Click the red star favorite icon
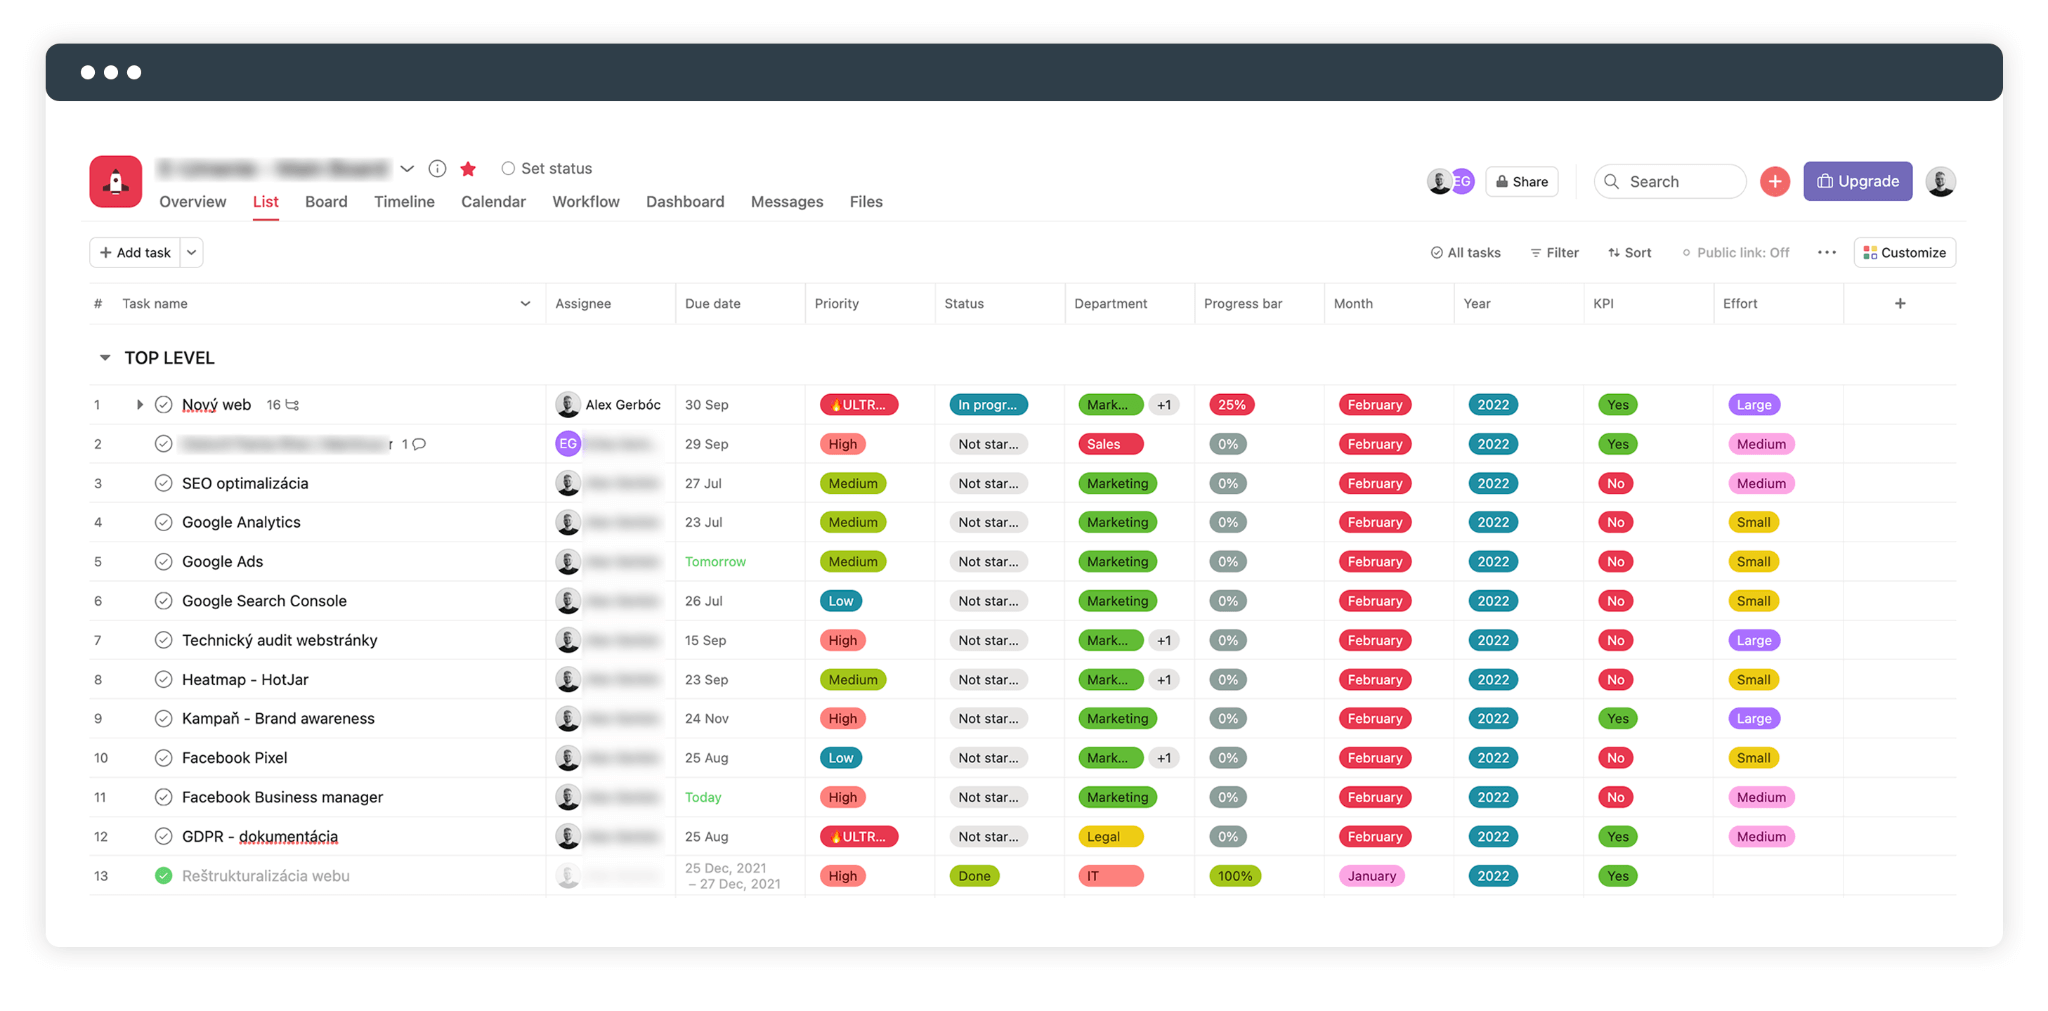 coord(468,169)
